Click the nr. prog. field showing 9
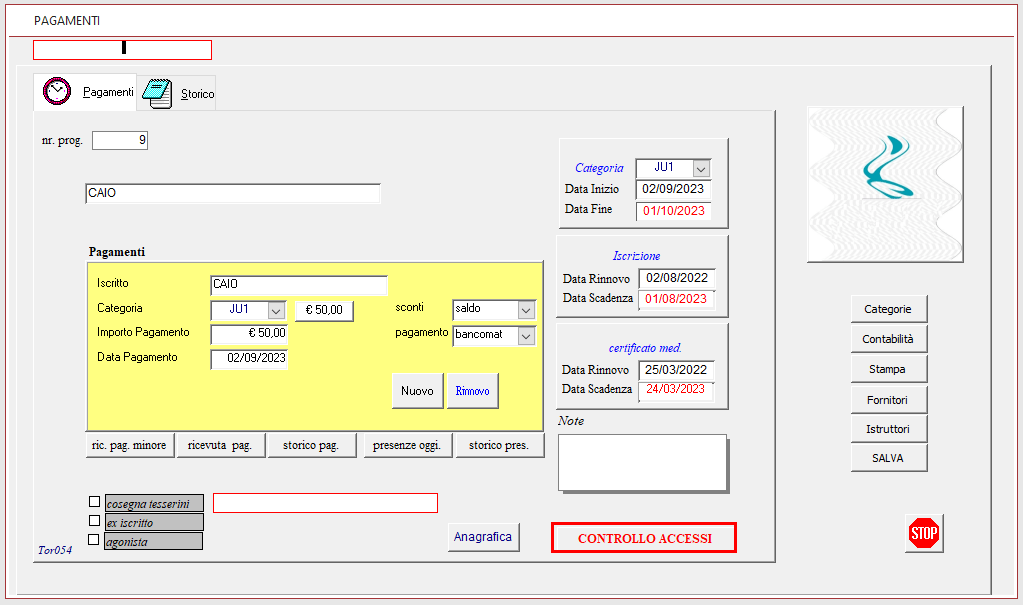The image size is (1023, 605). pyautogui.click(x=120, y=140)
